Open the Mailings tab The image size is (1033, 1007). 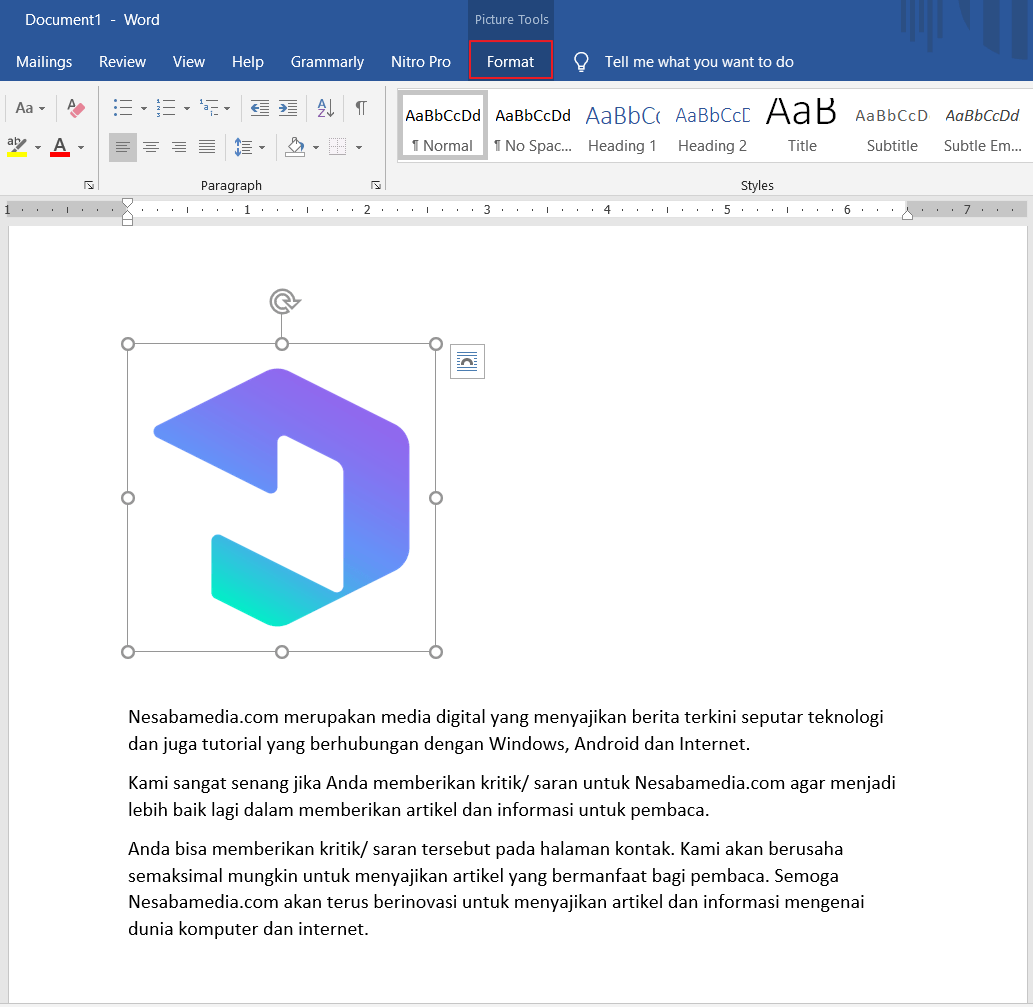[44, 62]
